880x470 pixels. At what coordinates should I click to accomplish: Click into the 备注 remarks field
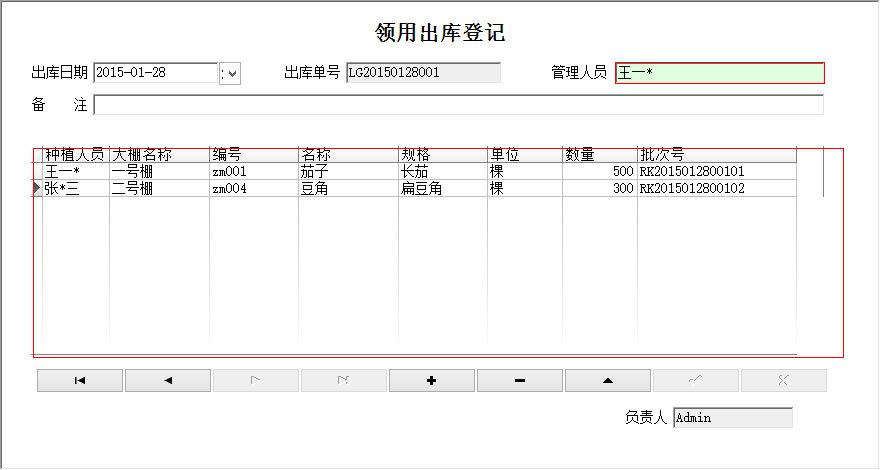coord(458,105)
